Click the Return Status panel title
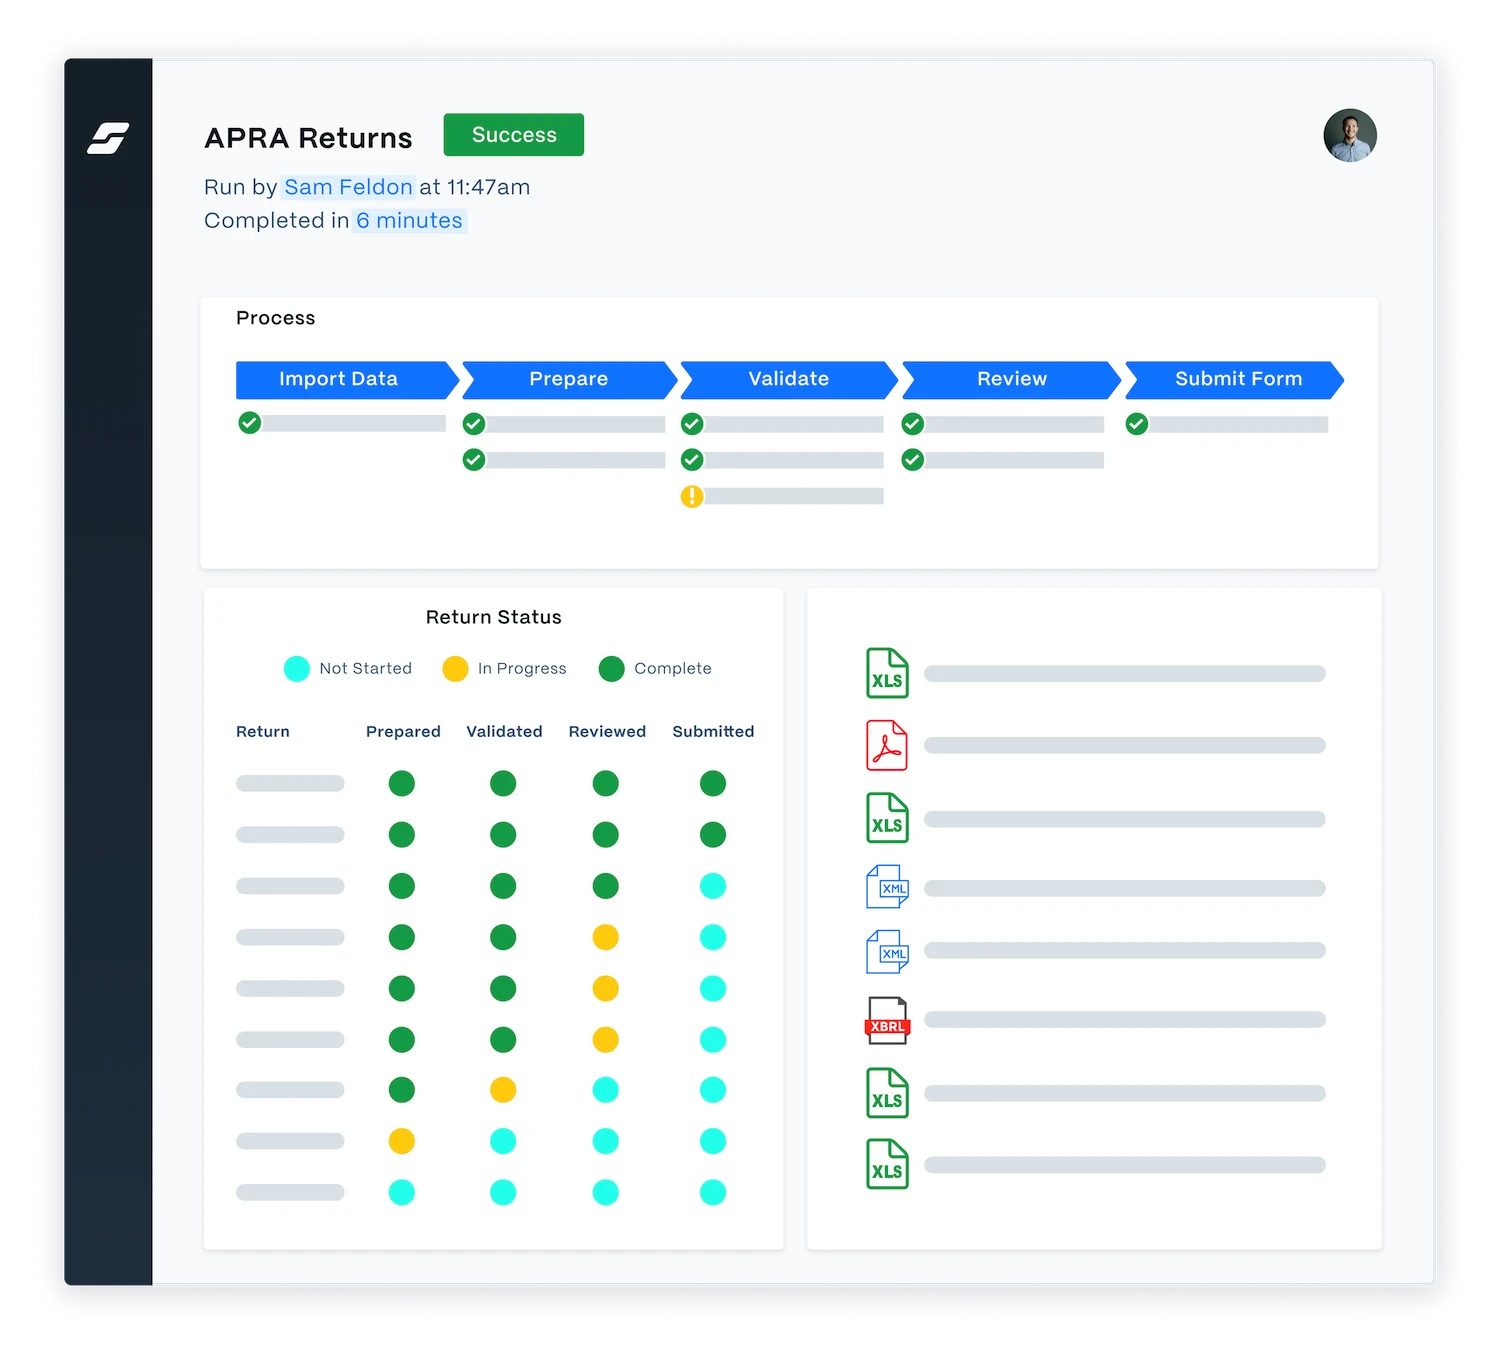 coord(494,618)
